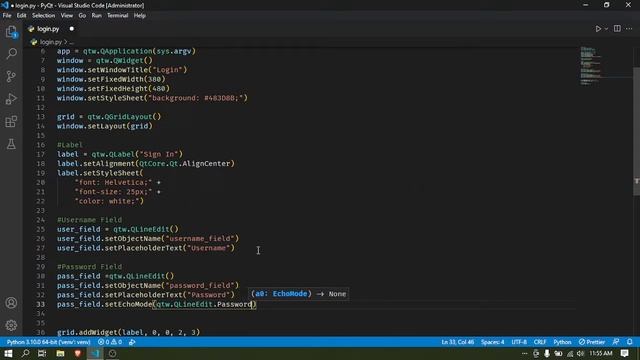Open the errors and warnings problems indicator
Viewport: 640px width, 360px height.
pos(110,342)
